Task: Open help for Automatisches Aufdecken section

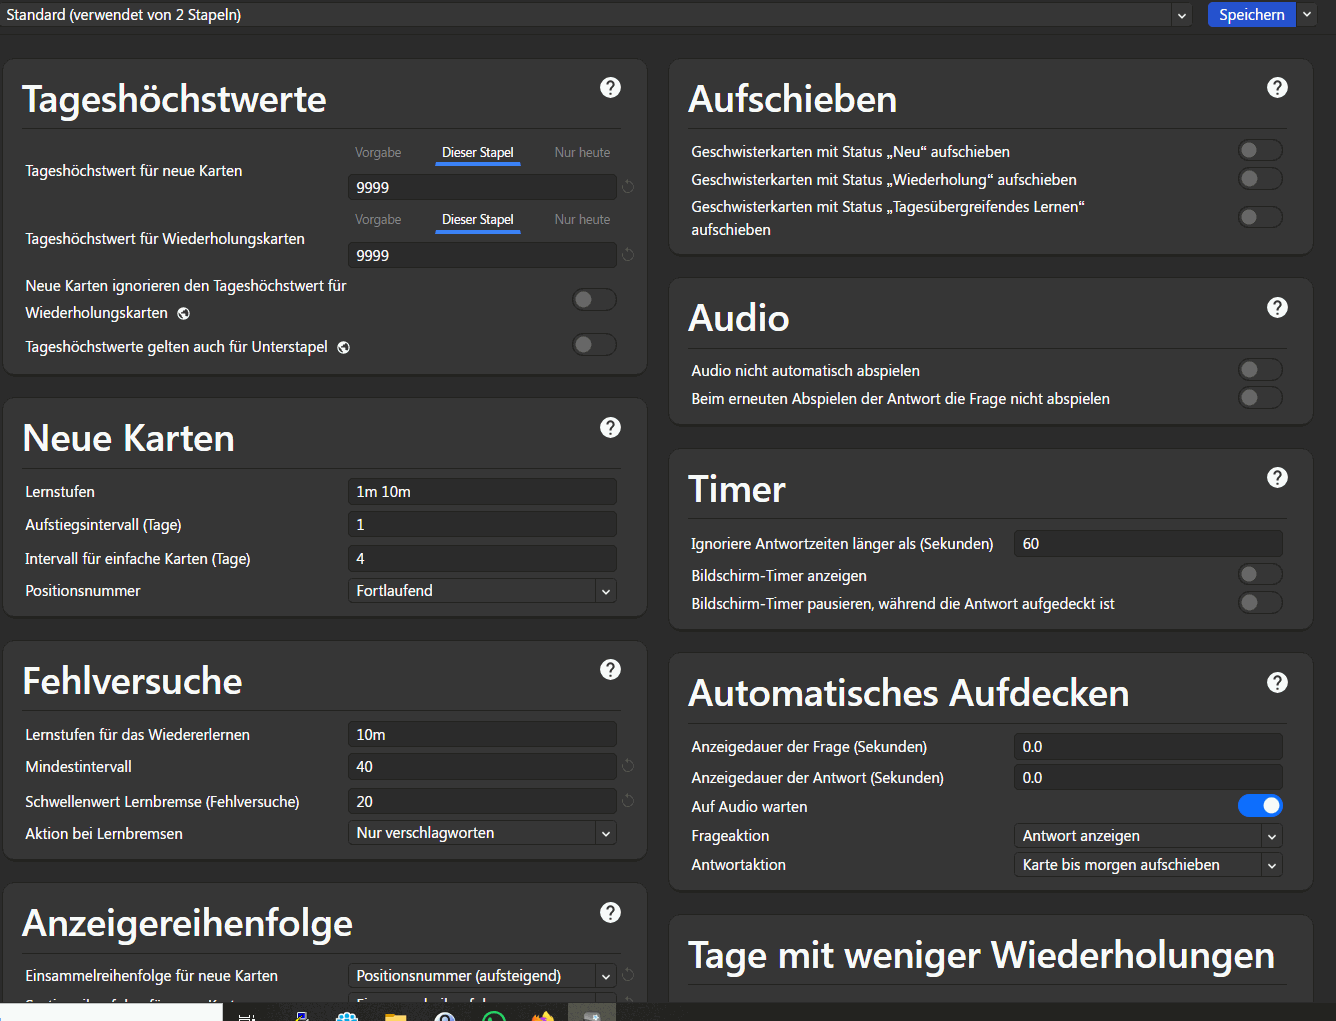Action: point(1277,683)
